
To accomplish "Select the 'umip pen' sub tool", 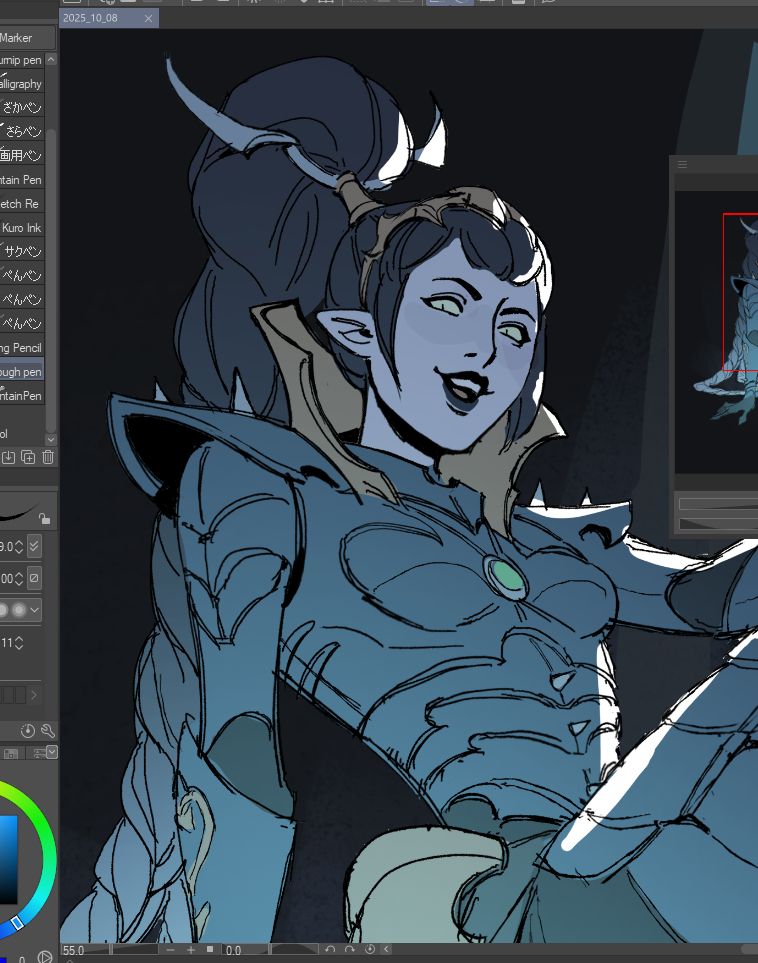I will [21, 60].
